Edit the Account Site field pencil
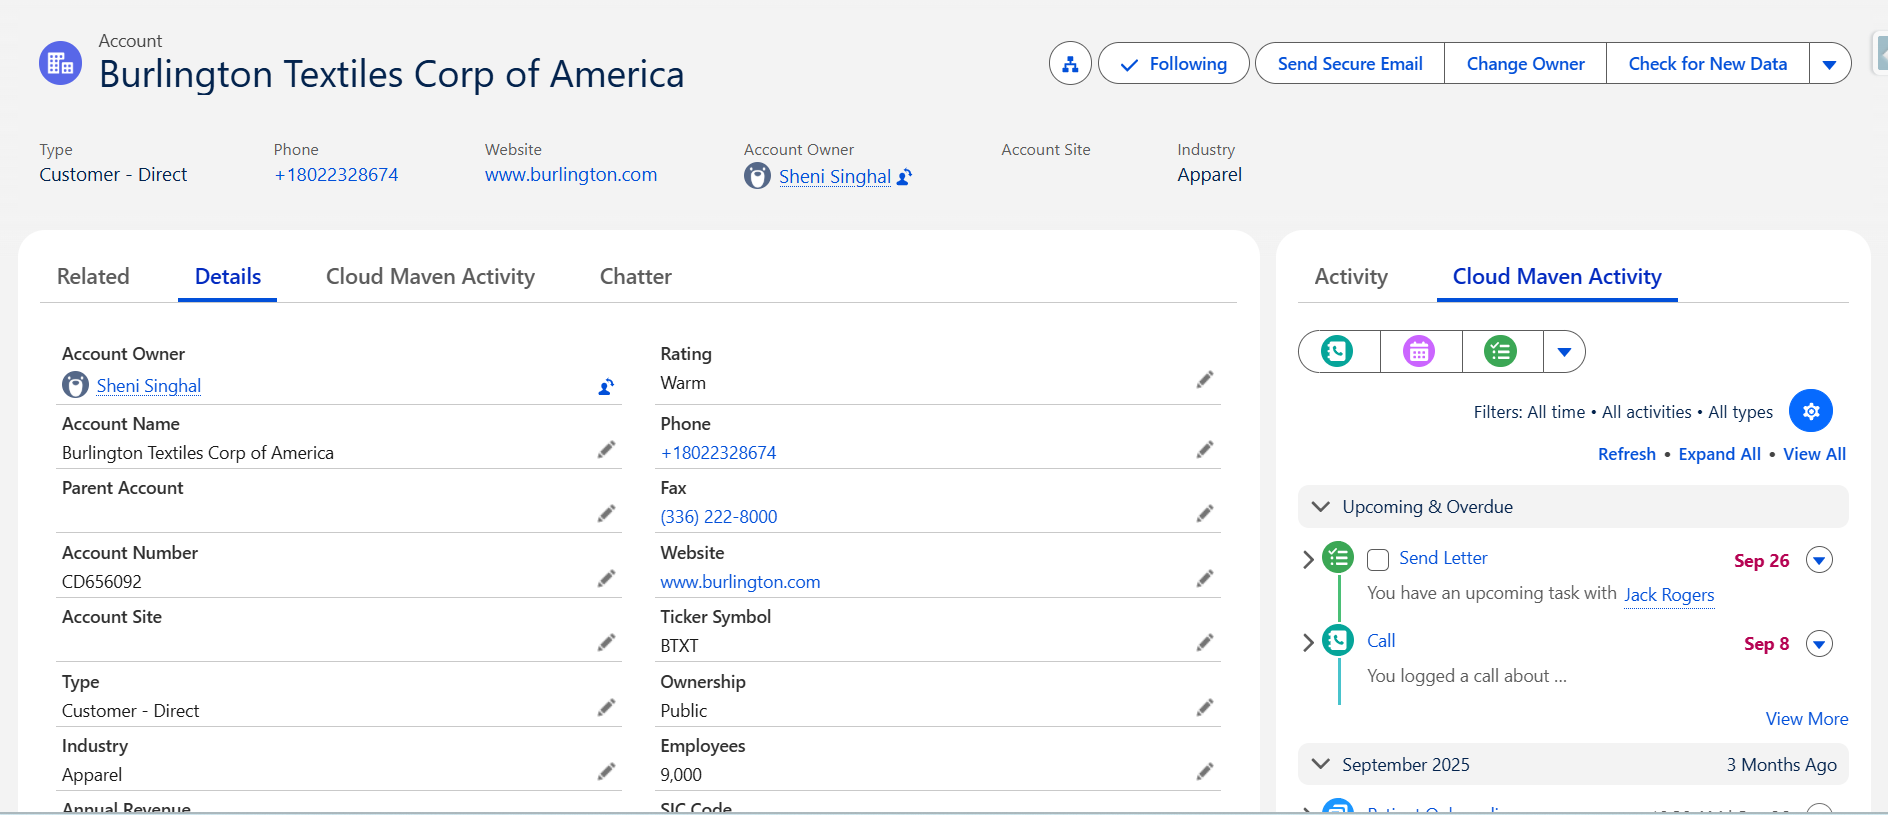 click(x=606, y=643)
